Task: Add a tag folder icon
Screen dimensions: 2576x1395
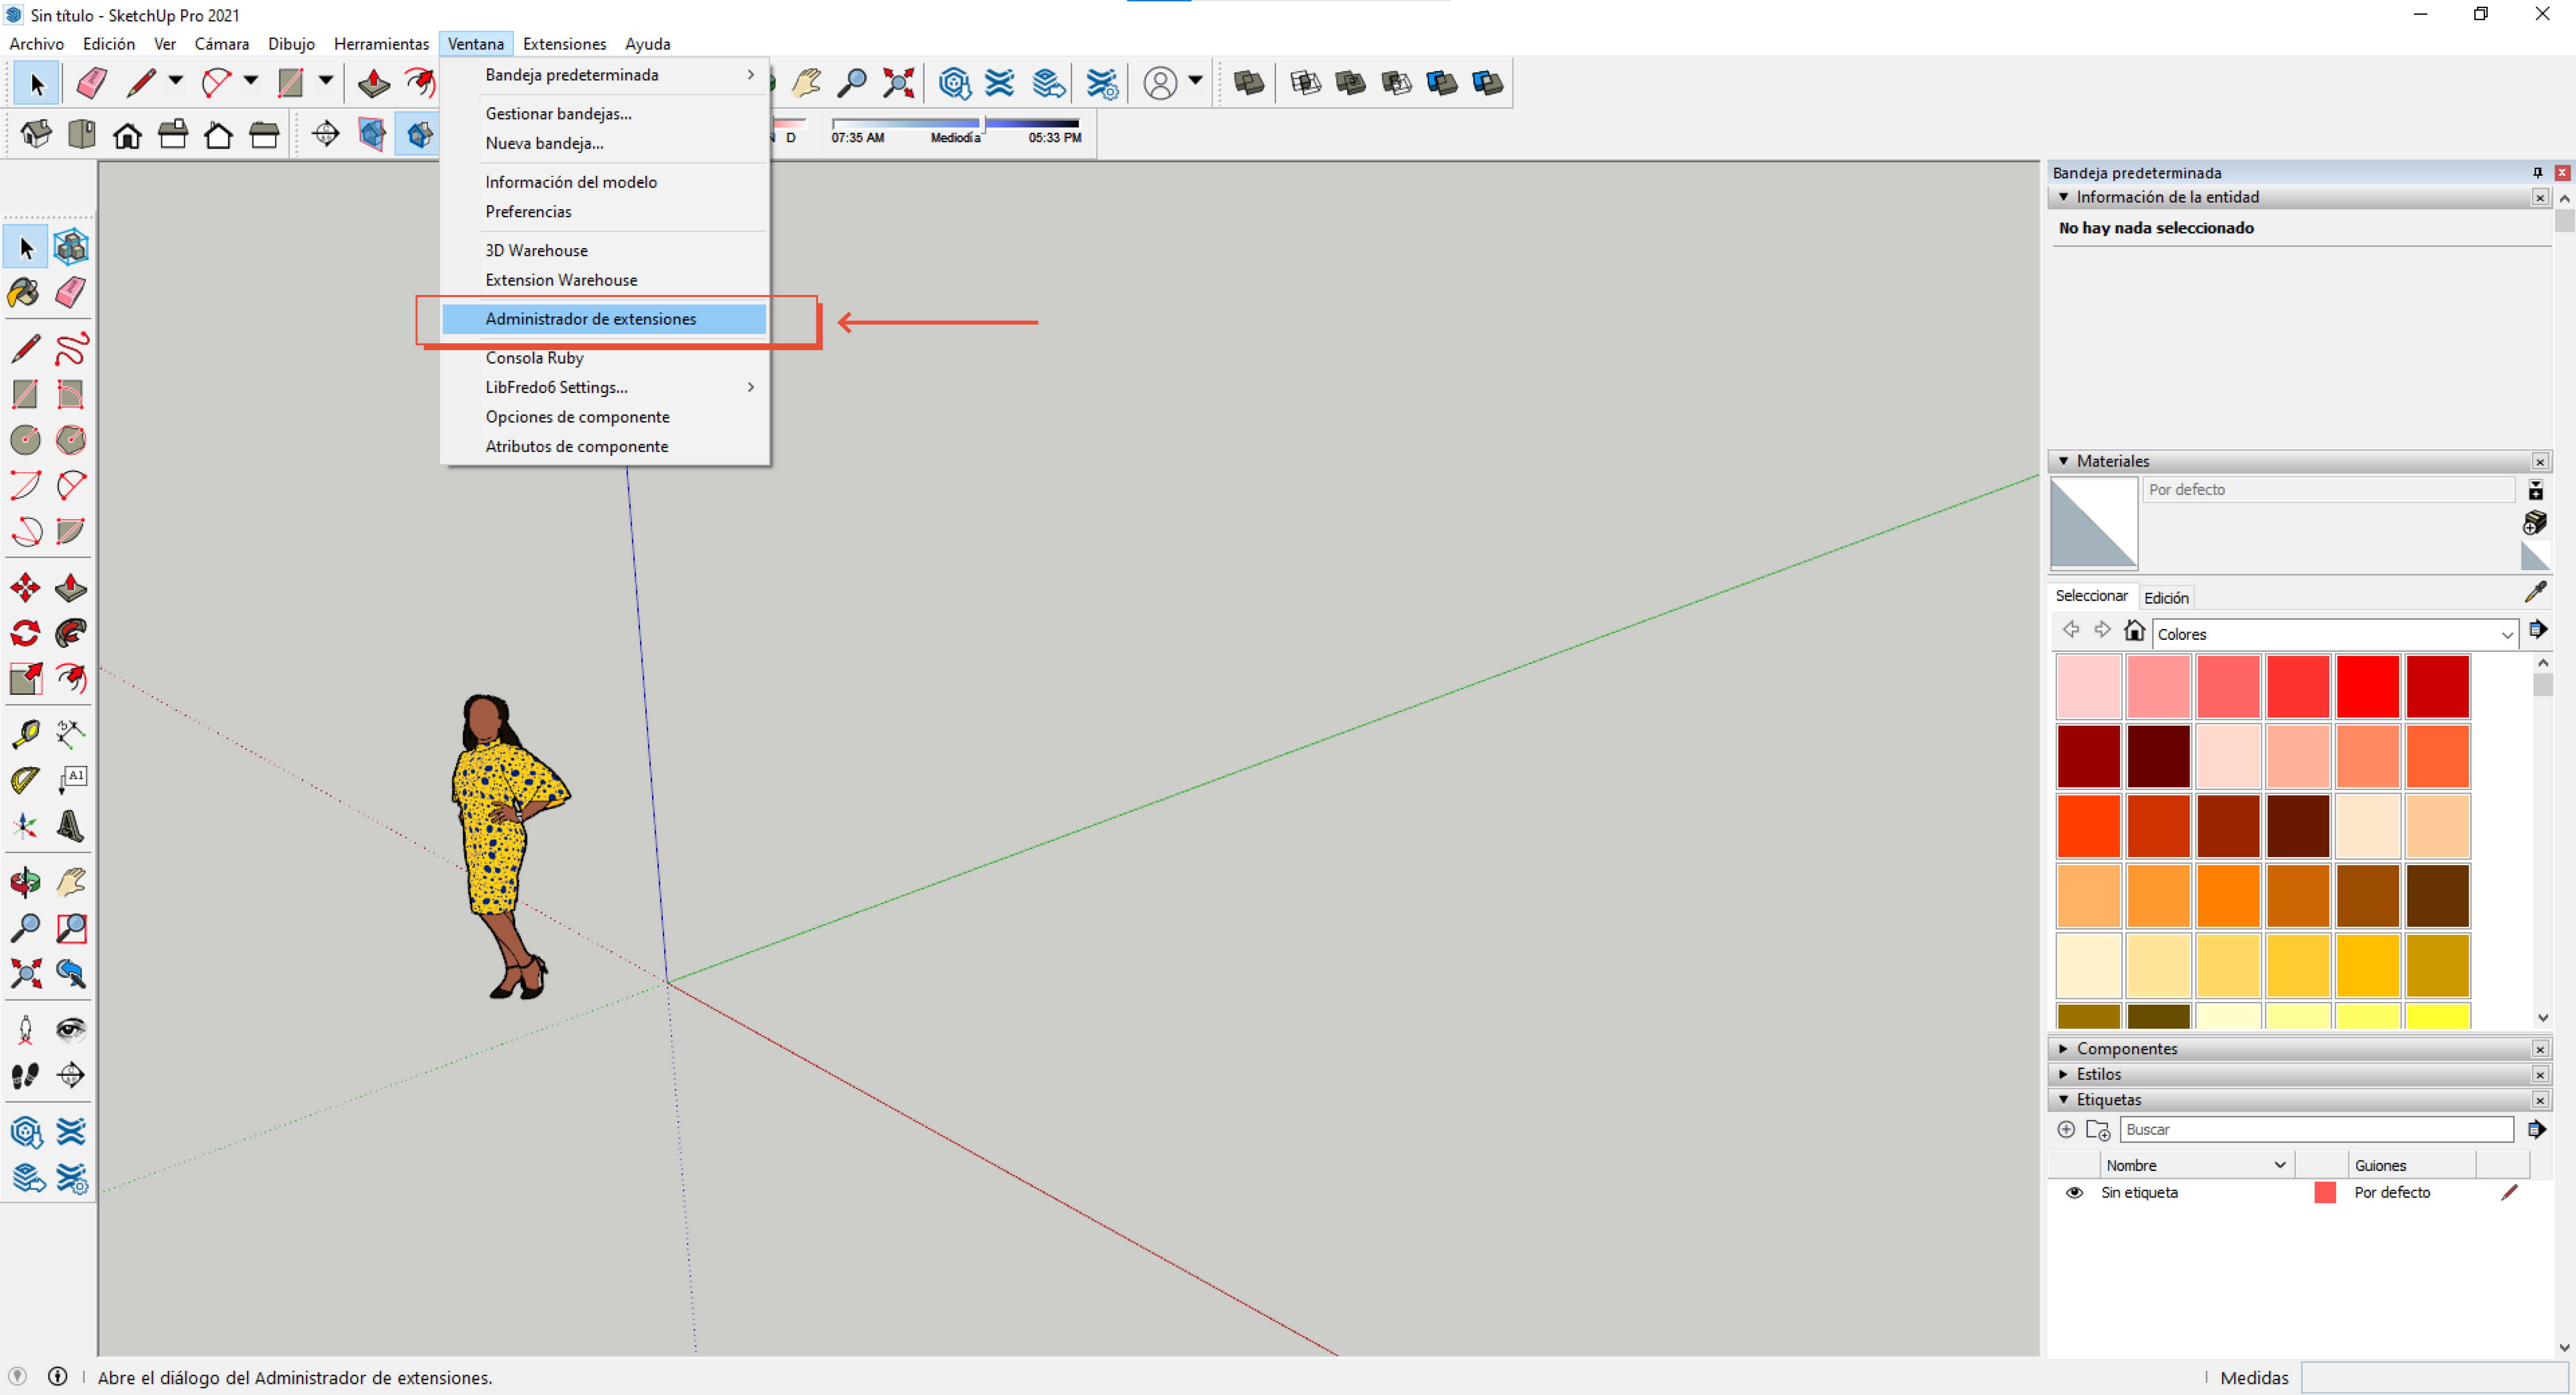Action: pyautogui.click(x=2098, y=1130)
